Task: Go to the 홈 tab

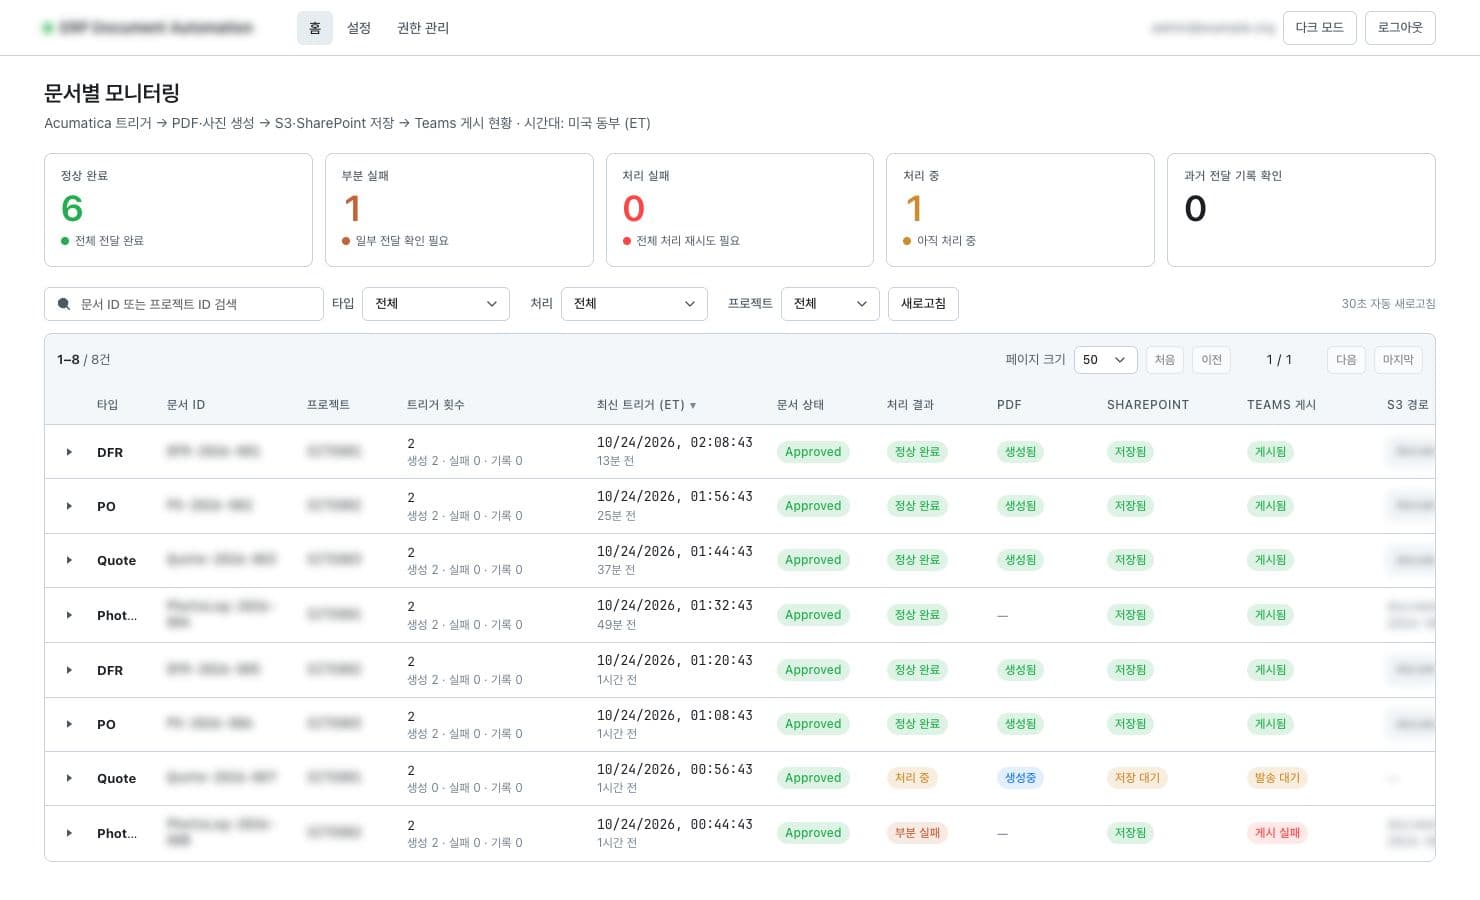Action: (x=315, y=28)
